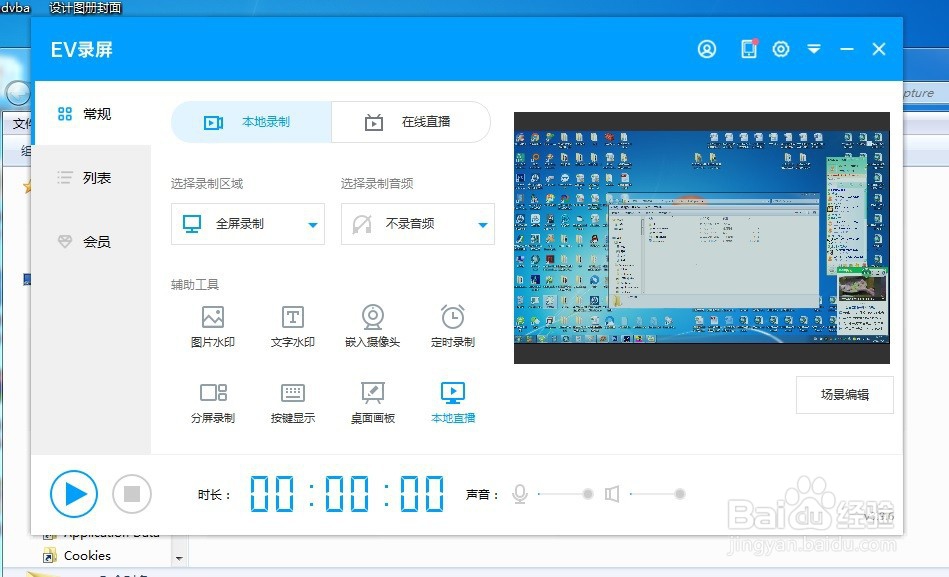Viewport: 949px width, 577px height.
Task: Open the 本地直播 tool
Action: [x=452, y=403]
